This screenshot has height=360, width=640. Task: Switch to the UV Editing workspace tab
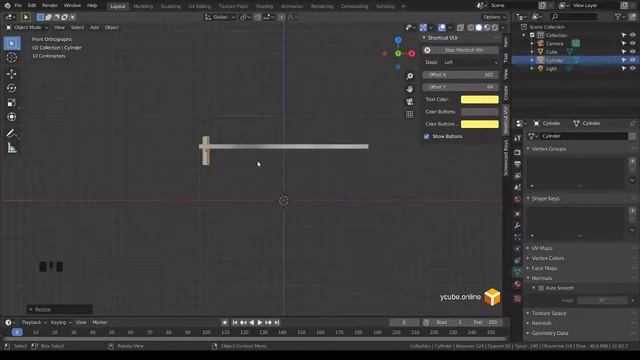click(200, 6)
